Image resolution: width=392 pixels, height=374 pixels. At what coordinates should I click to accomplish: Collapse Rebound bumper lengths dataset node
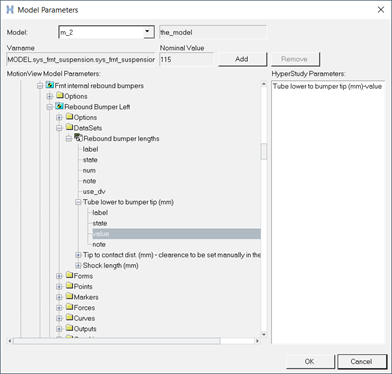click(x=69, y=139)
